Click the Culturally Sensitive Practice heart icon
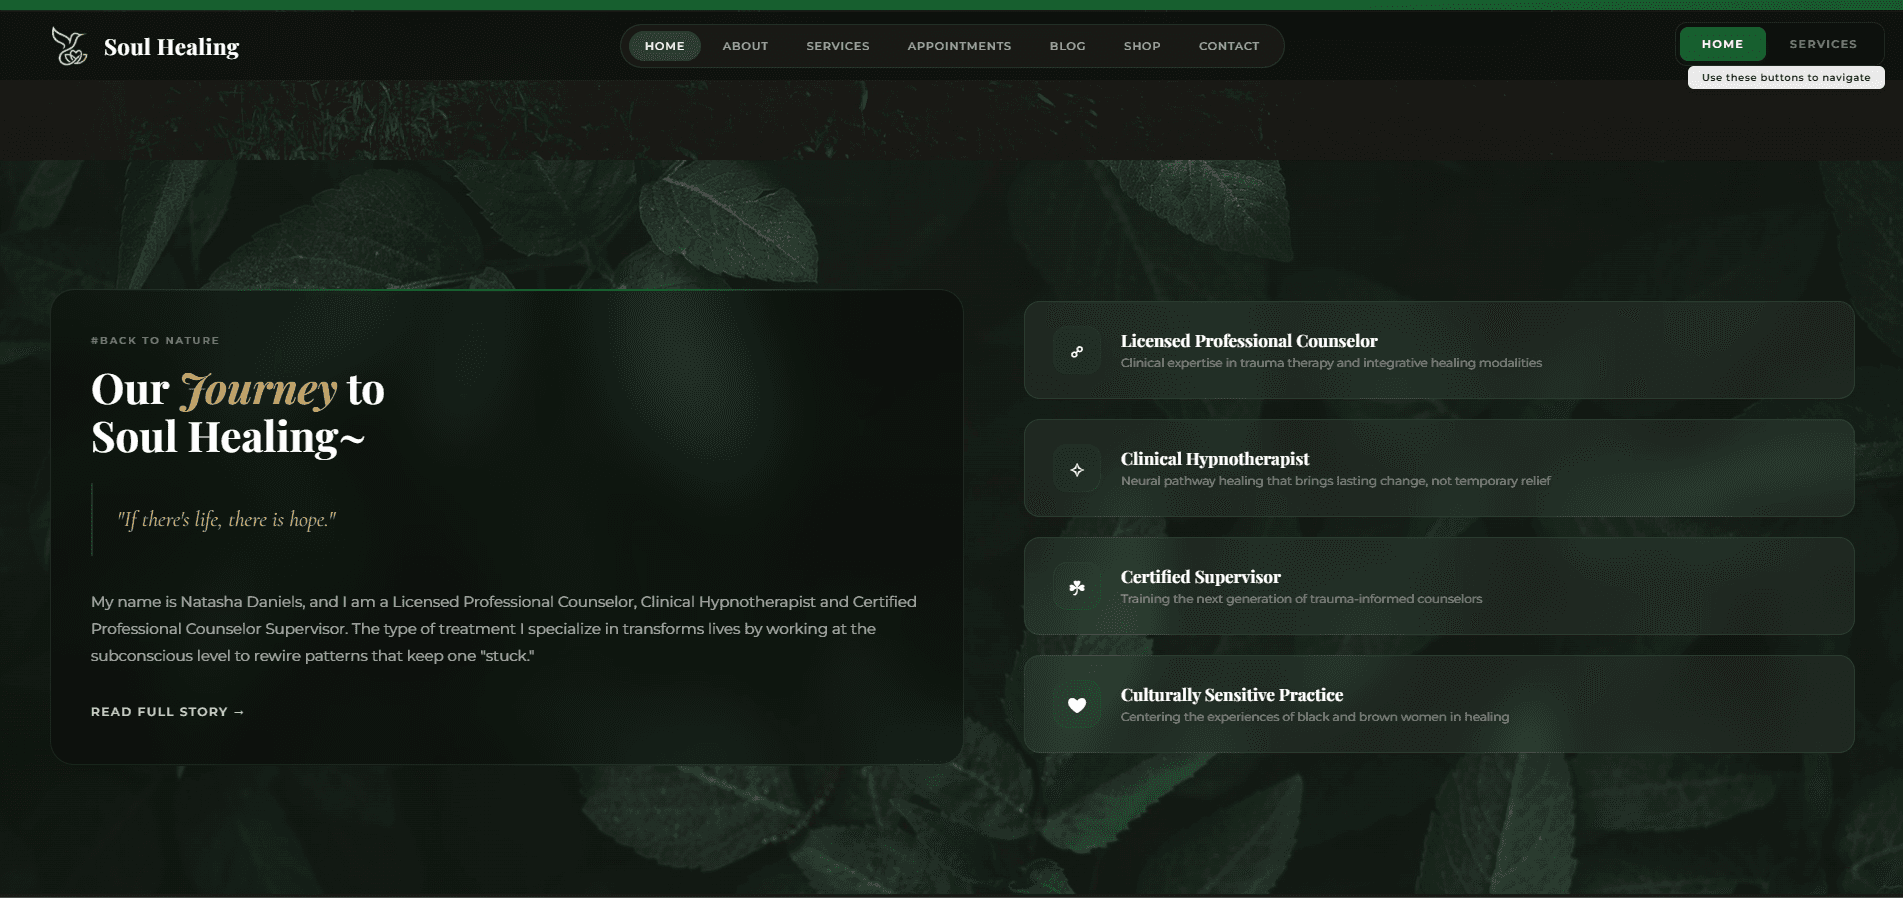Image resolution: width=1903 pixels, height=898 pixels. pyautogui.click(x=1077, y=705)
